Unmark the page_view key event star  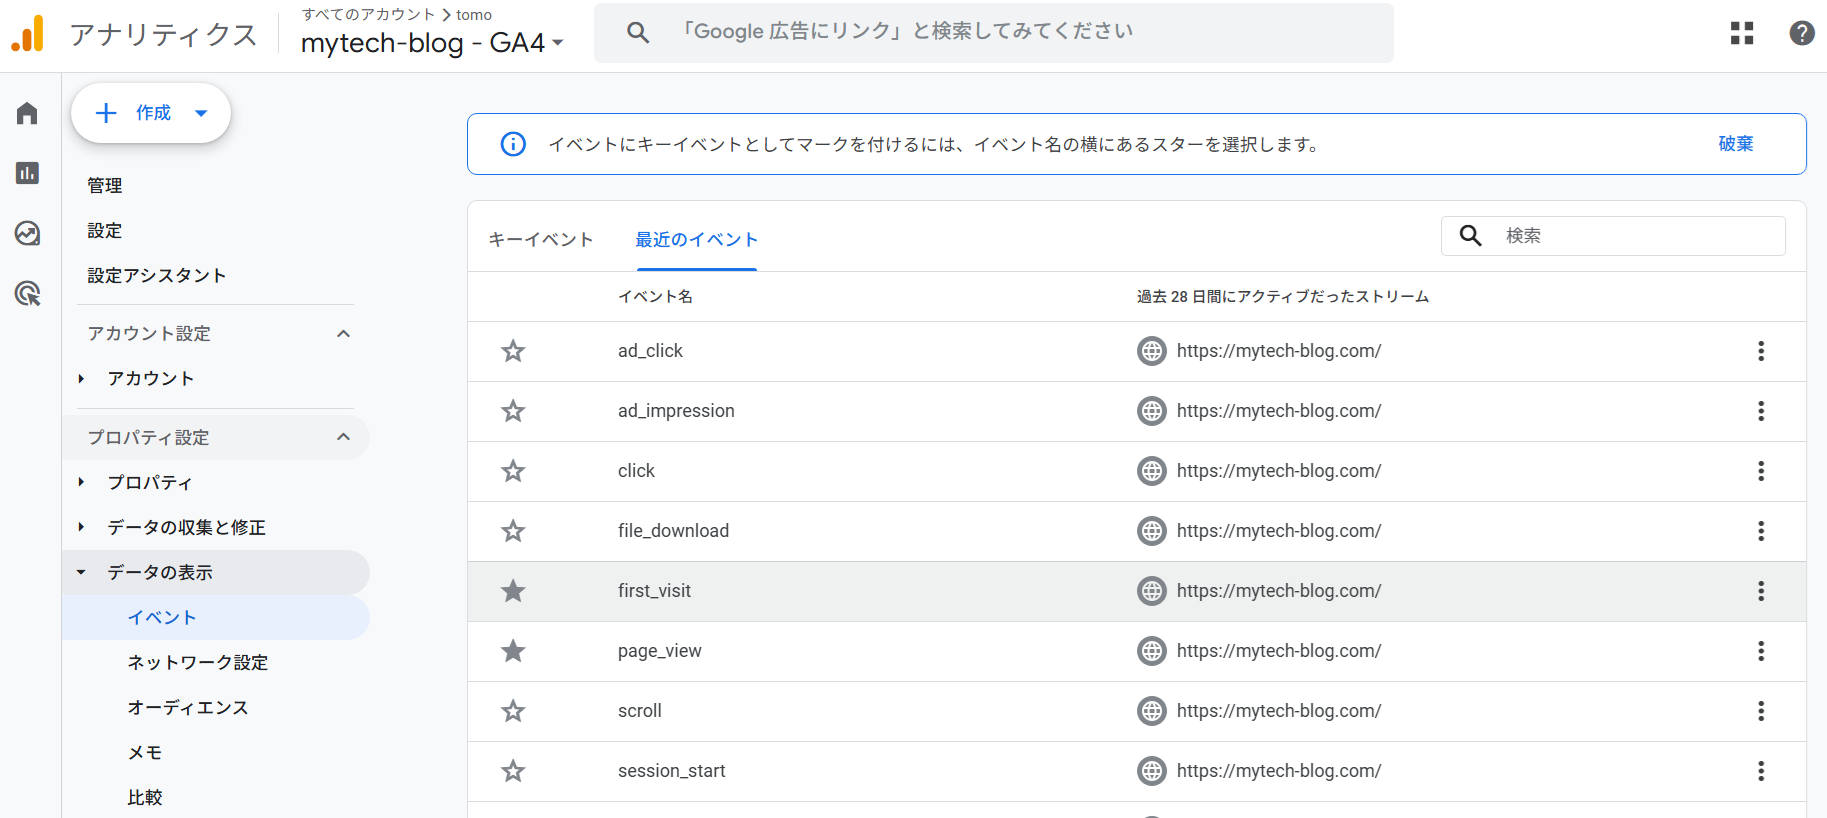pyautogui.click(x=513, y=651)
